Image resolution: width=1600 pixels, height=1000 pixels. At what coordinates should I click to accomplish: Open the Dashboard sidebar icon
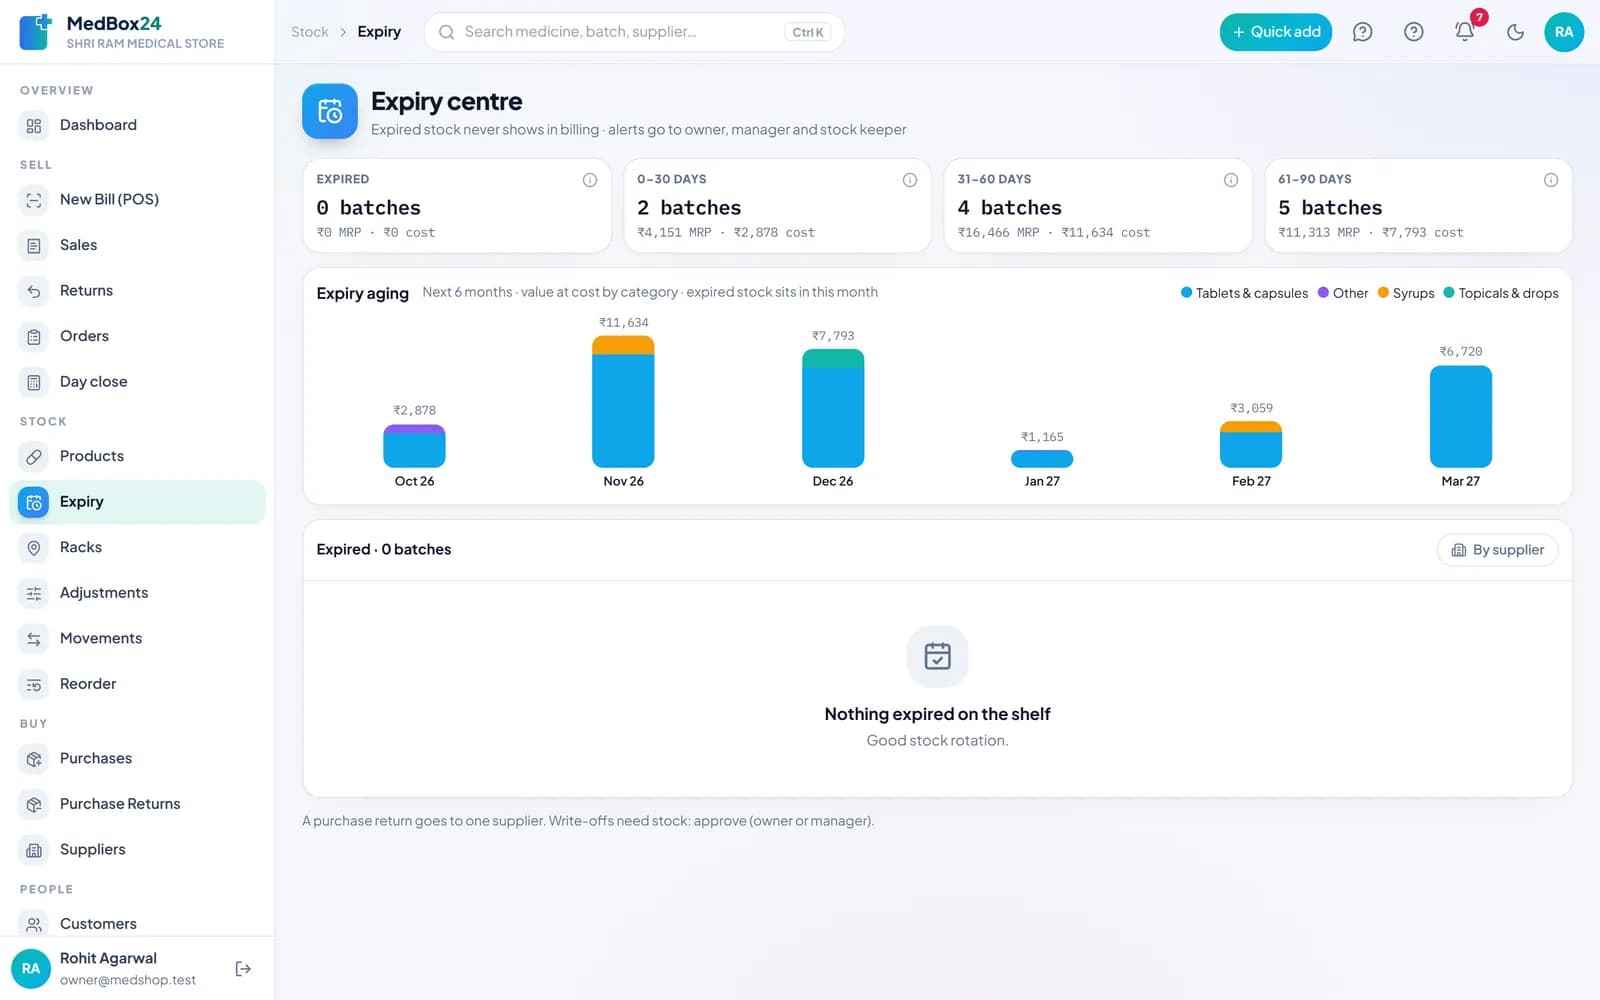[x=34, y=126]
